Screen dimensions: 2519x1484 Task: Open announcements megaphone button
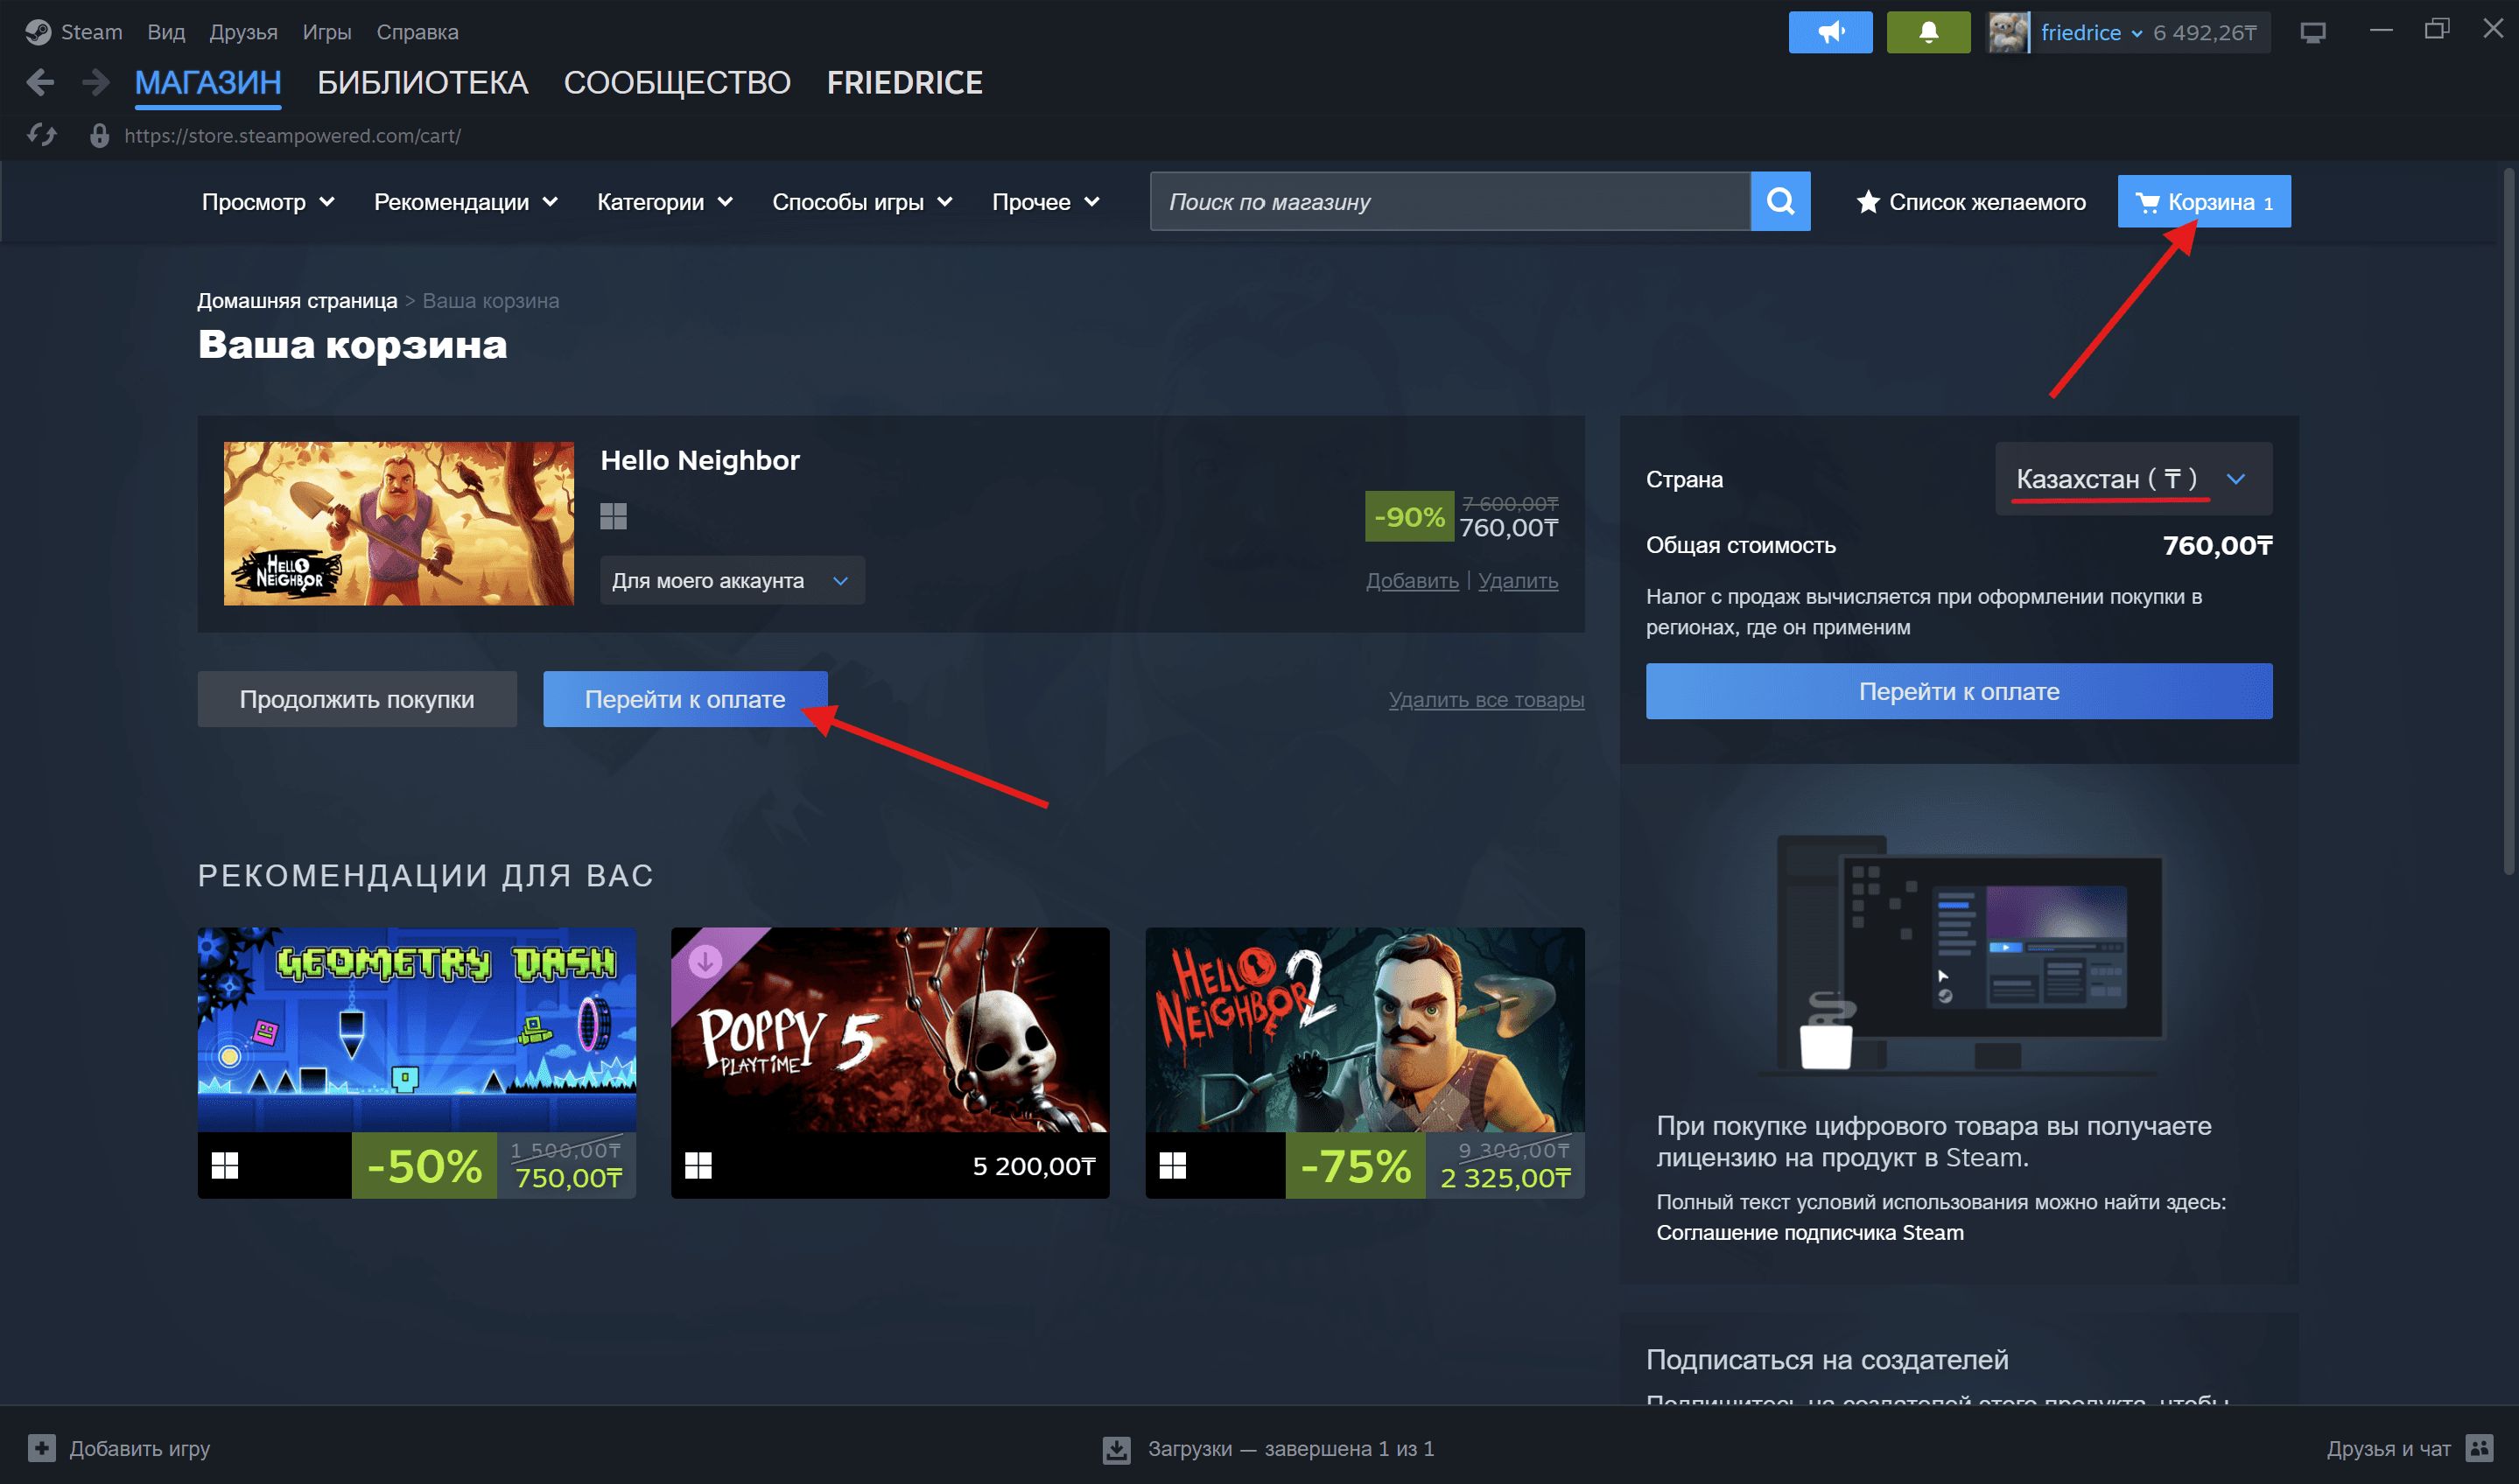click(x=1830, y=32)
